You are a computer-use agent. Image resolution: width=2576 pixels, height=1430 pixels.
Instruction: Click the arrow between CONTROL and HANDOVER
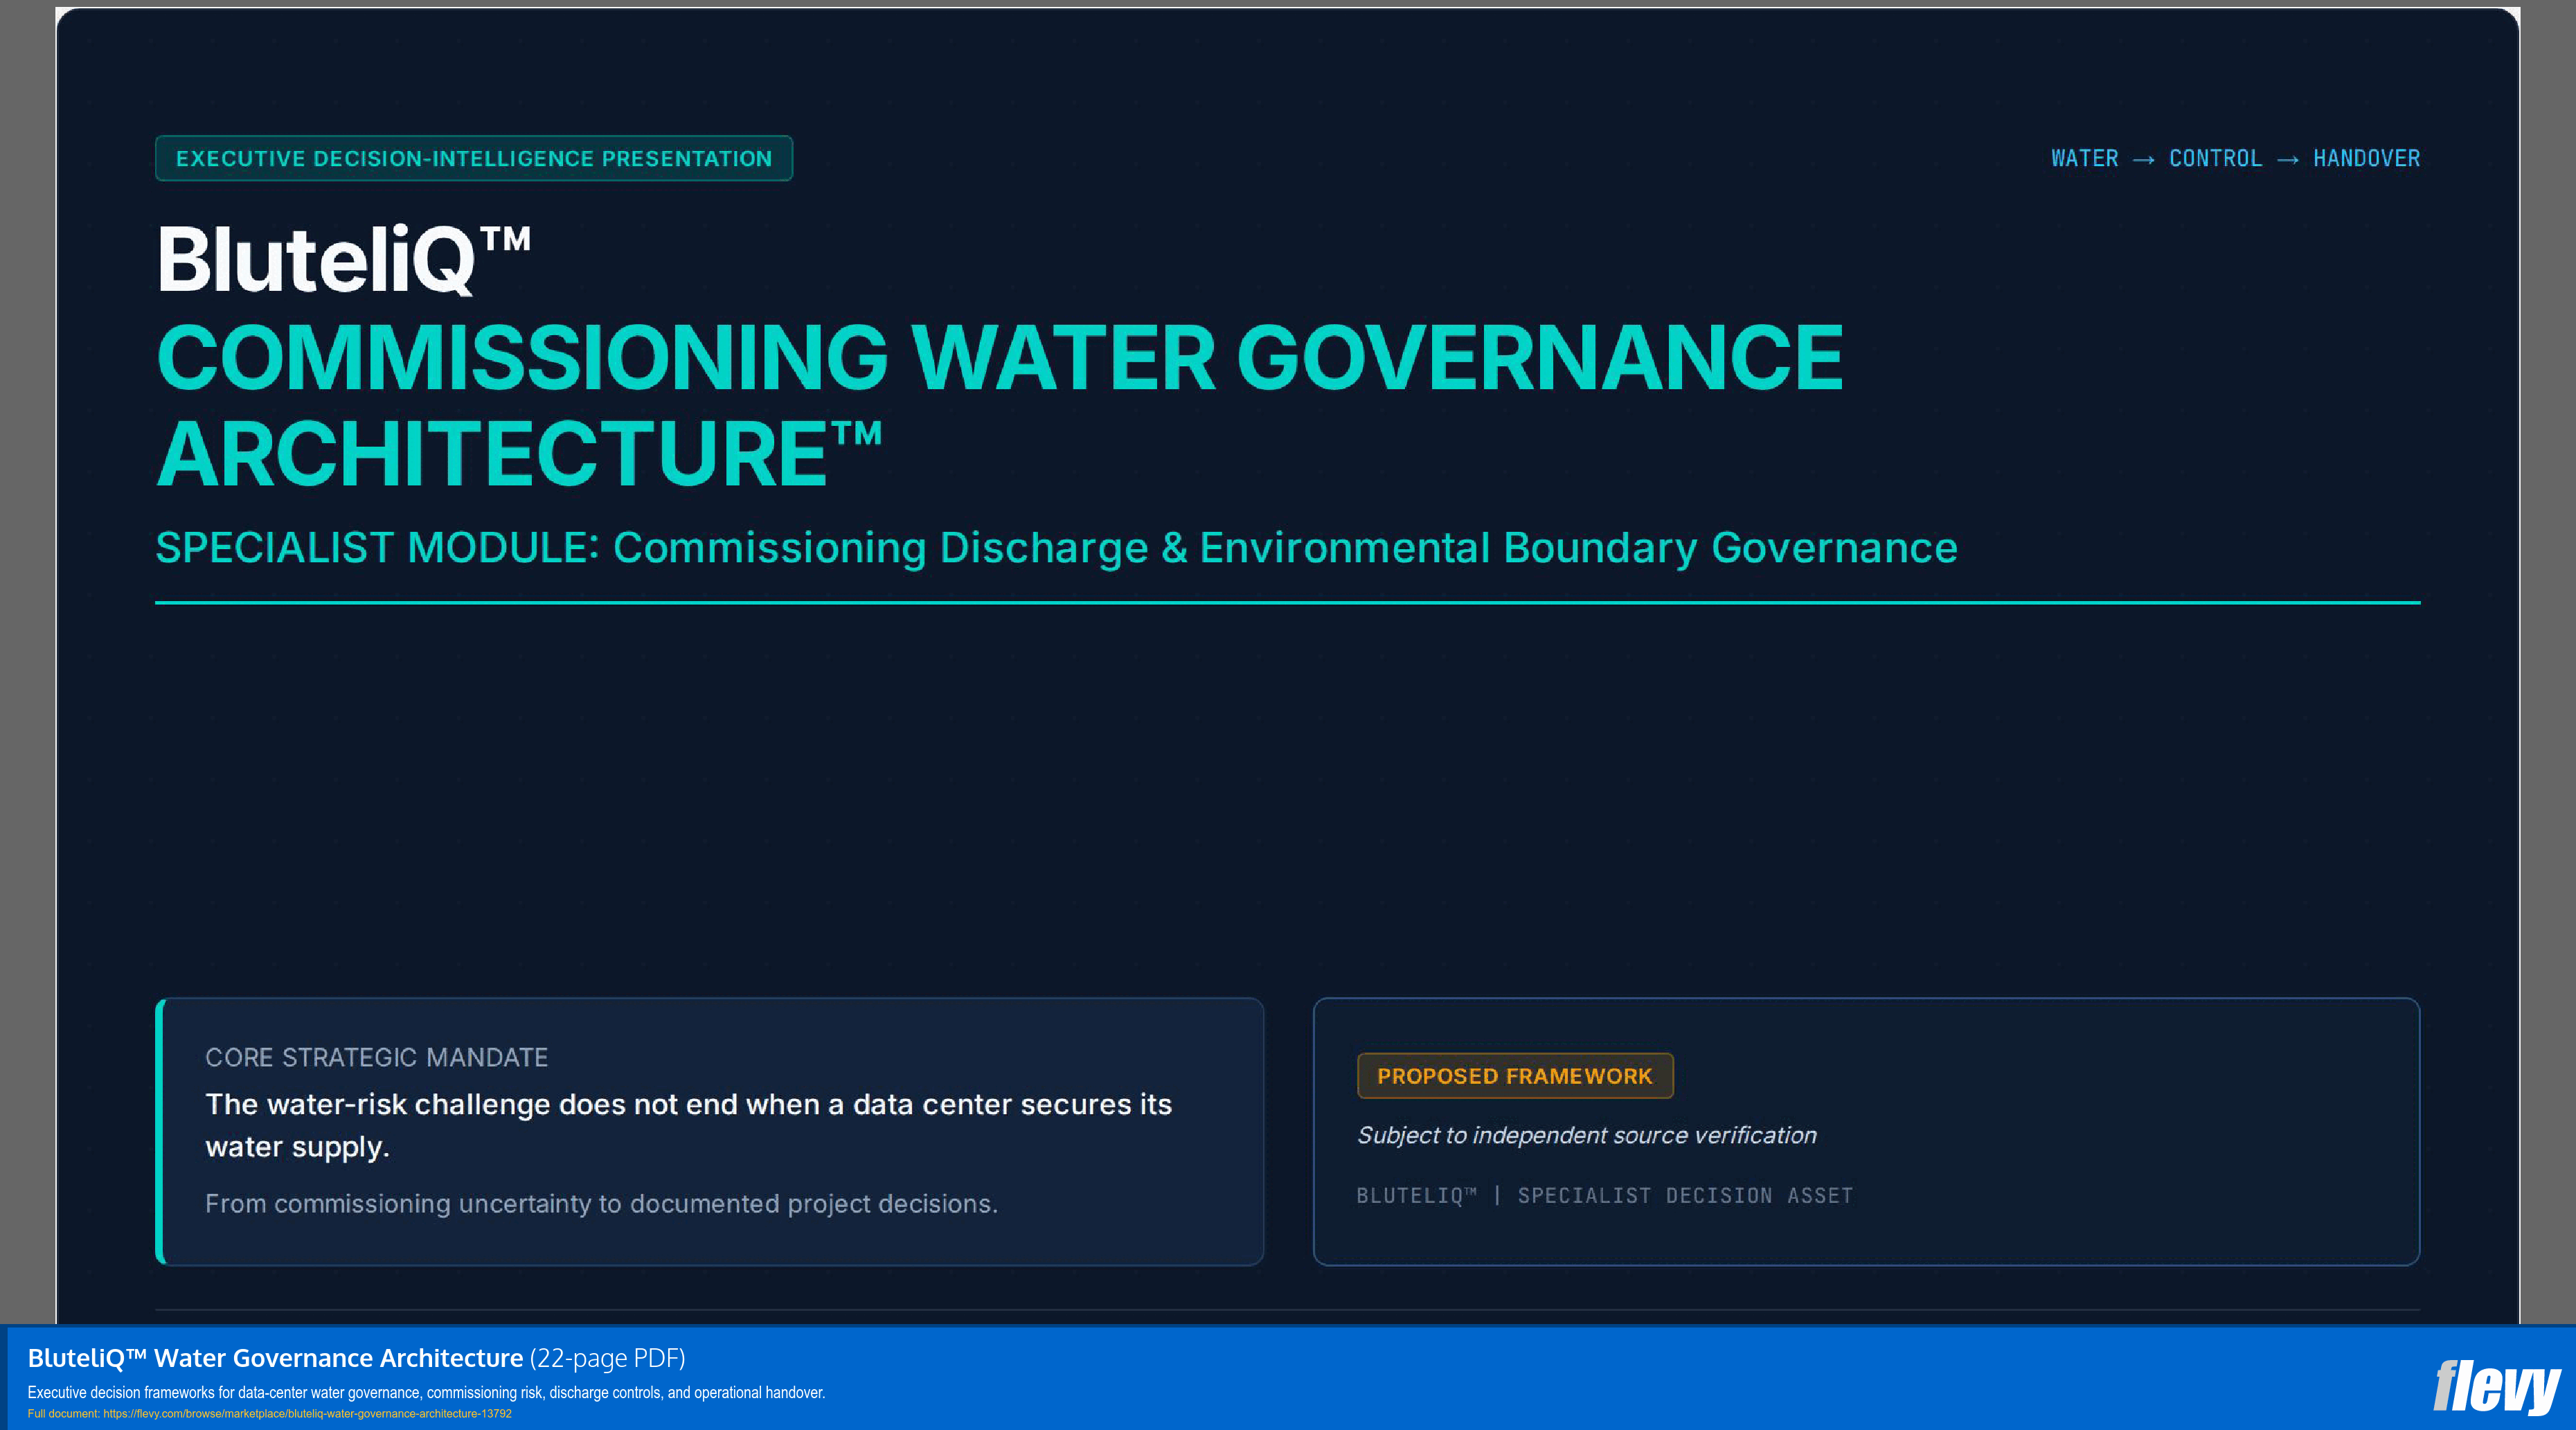coord(2287,160)
